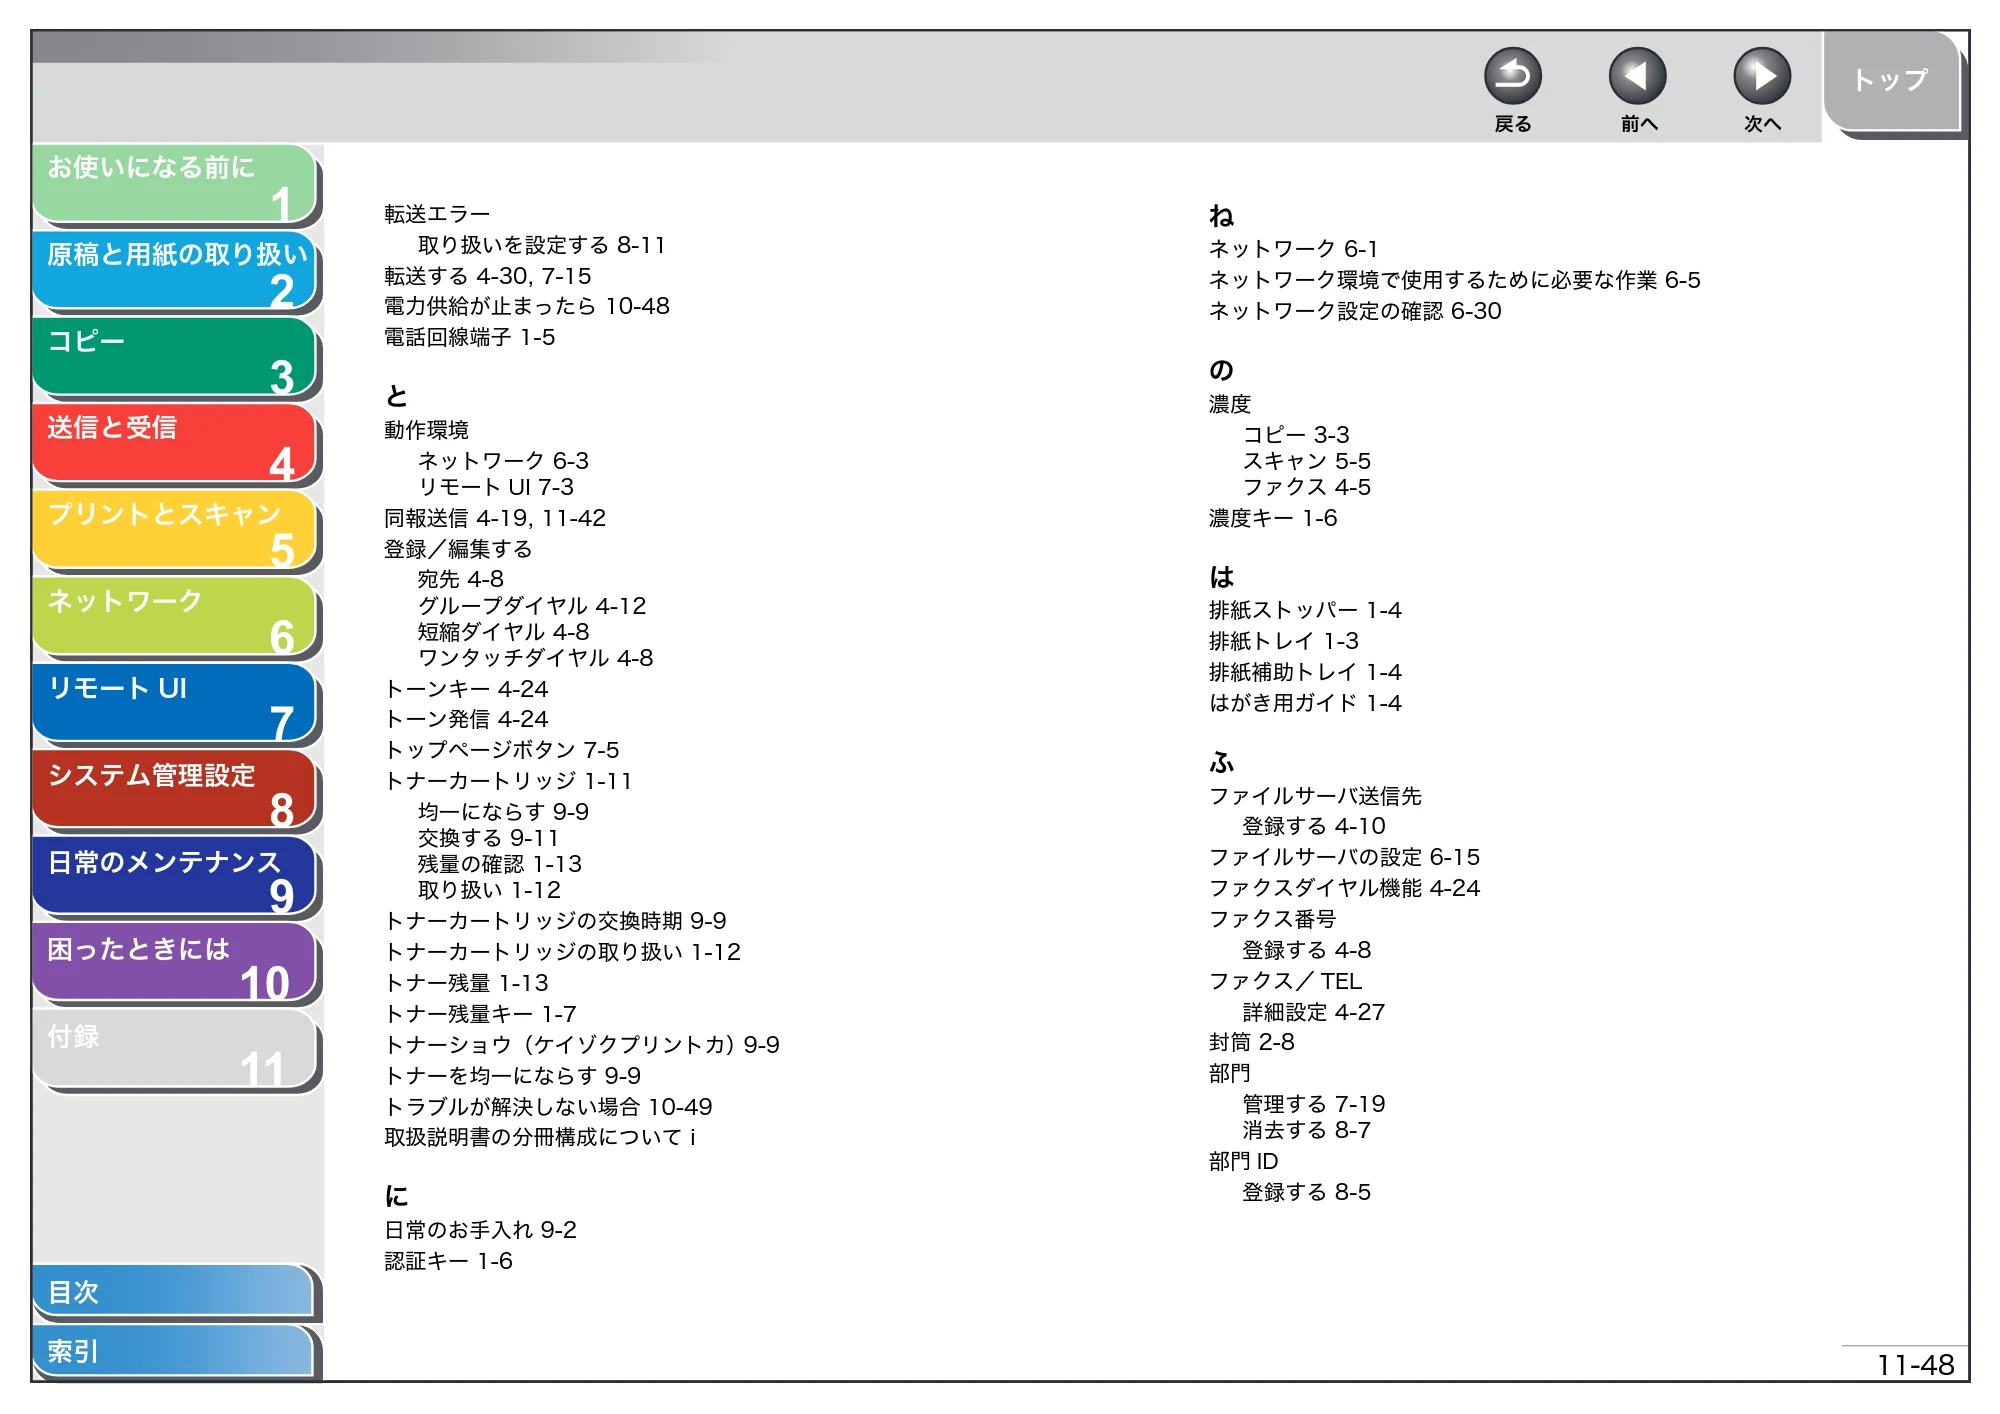Click はがき用ガイド 1-4 entry
This screenshot has width=2000, height=1414.
click(x=1305, y=703)
